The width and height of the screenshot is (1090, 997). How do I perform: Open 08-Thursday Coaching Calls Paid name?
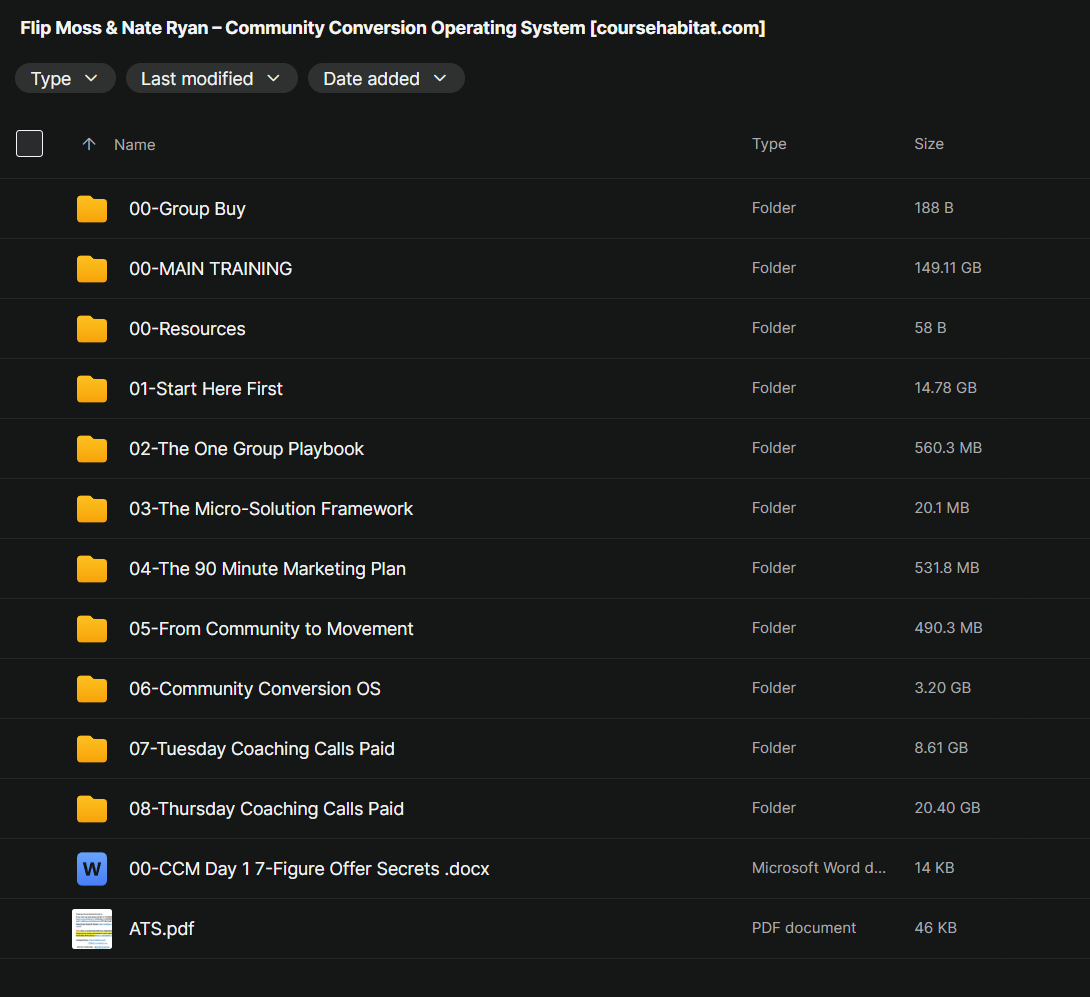point(266,809)
